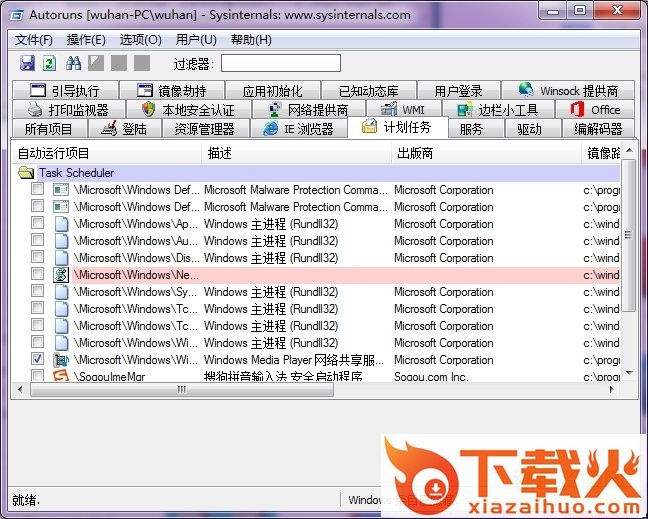The height and width of the screenshot is (519, 648).
Task: Enable the SogouImeMgr entry checkbox
Action: click(x=37, y=377)
